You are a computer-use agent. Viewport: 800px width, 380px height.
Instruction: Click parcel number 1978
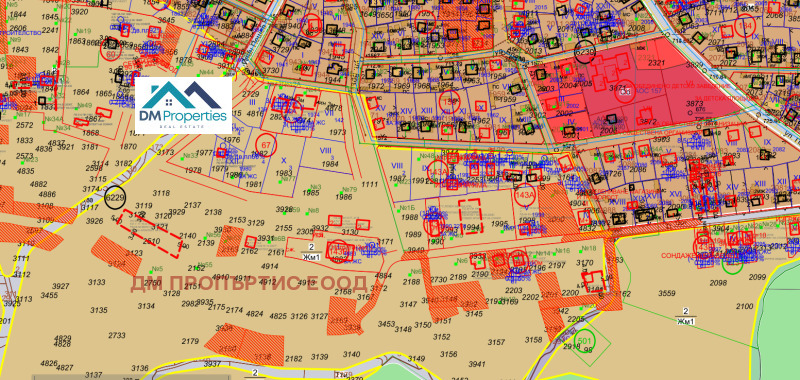(x=193, y=171)
